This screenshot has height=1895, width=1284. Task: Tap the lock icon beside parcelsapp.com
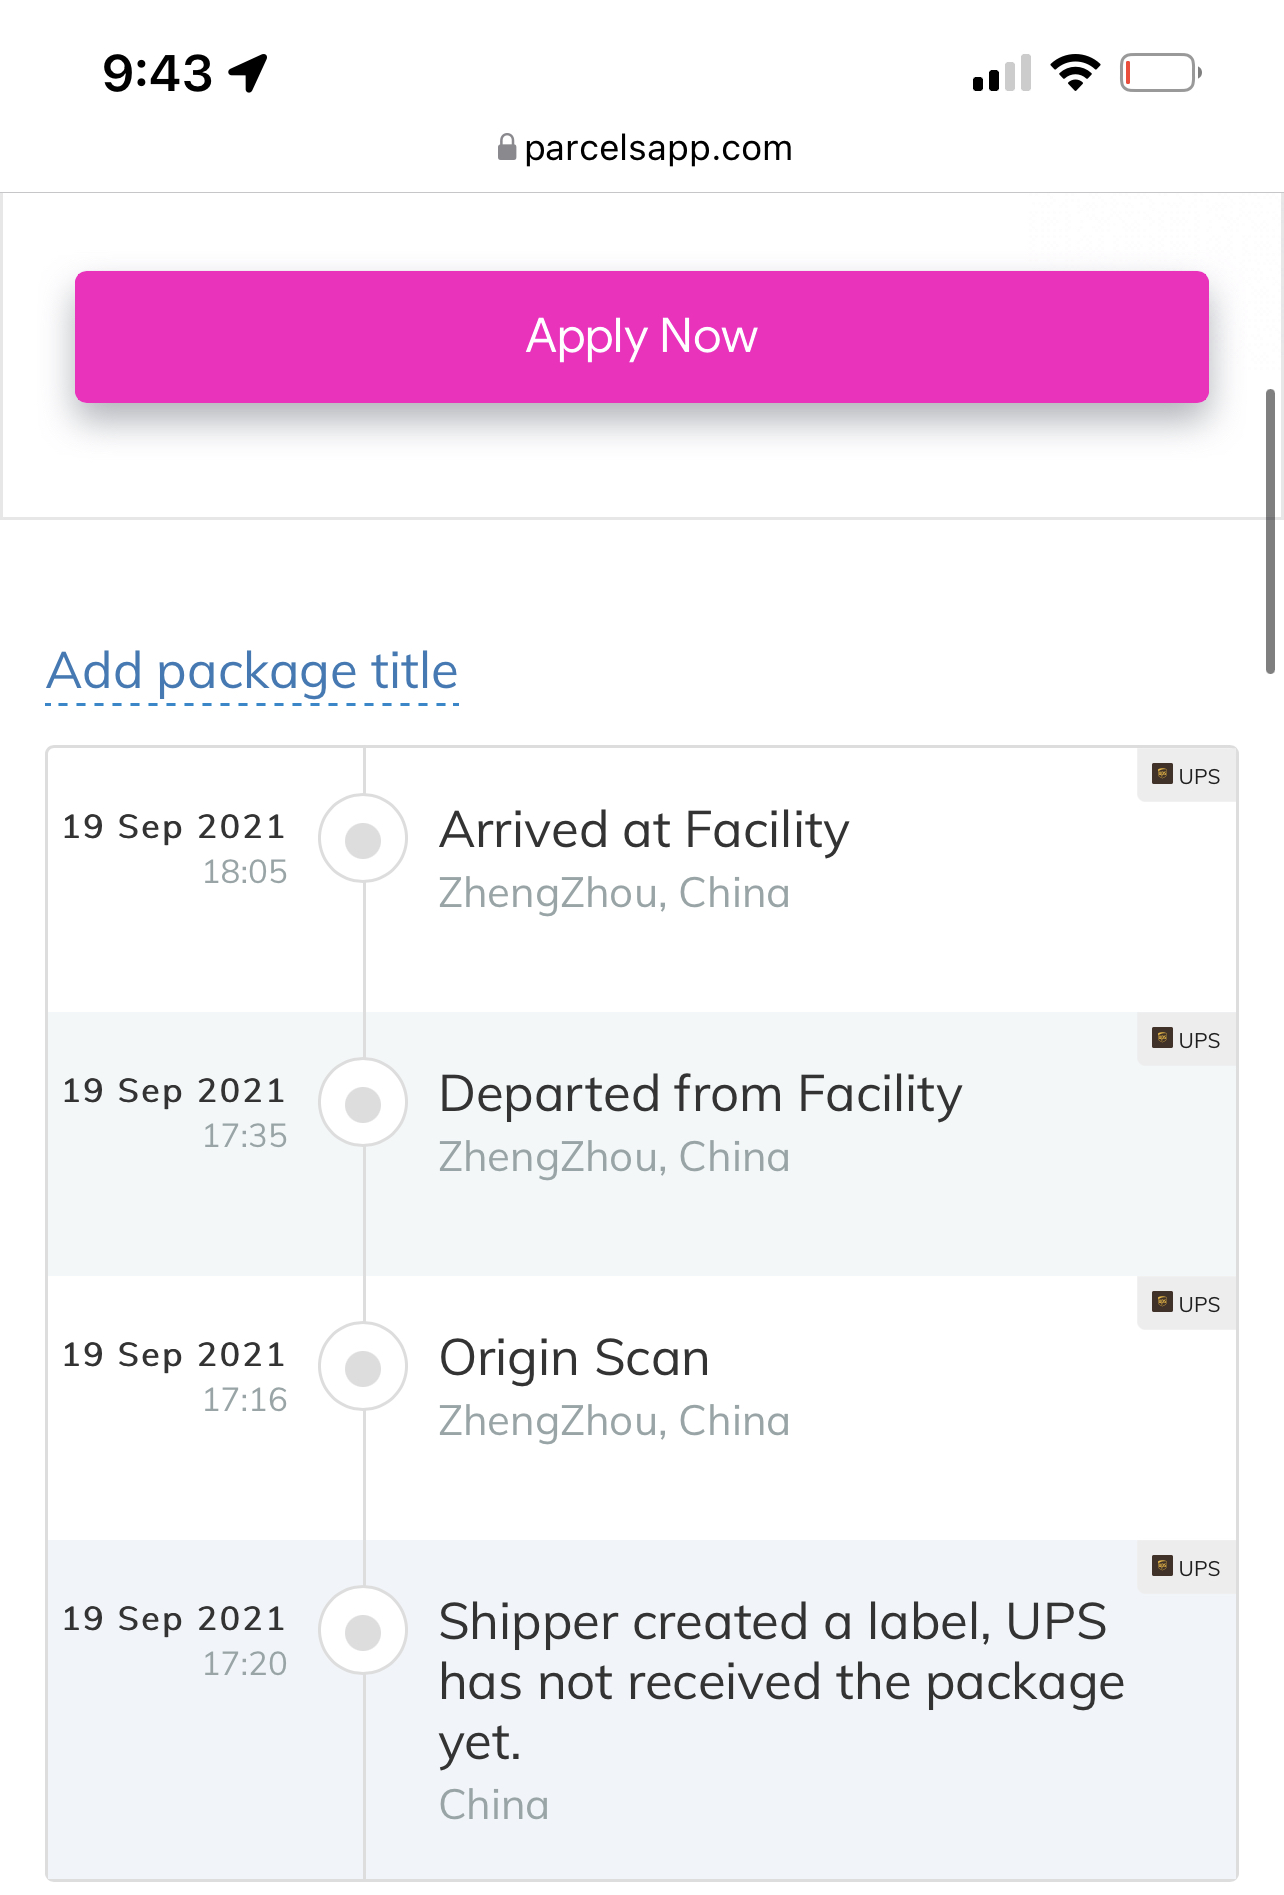(507, 148)
